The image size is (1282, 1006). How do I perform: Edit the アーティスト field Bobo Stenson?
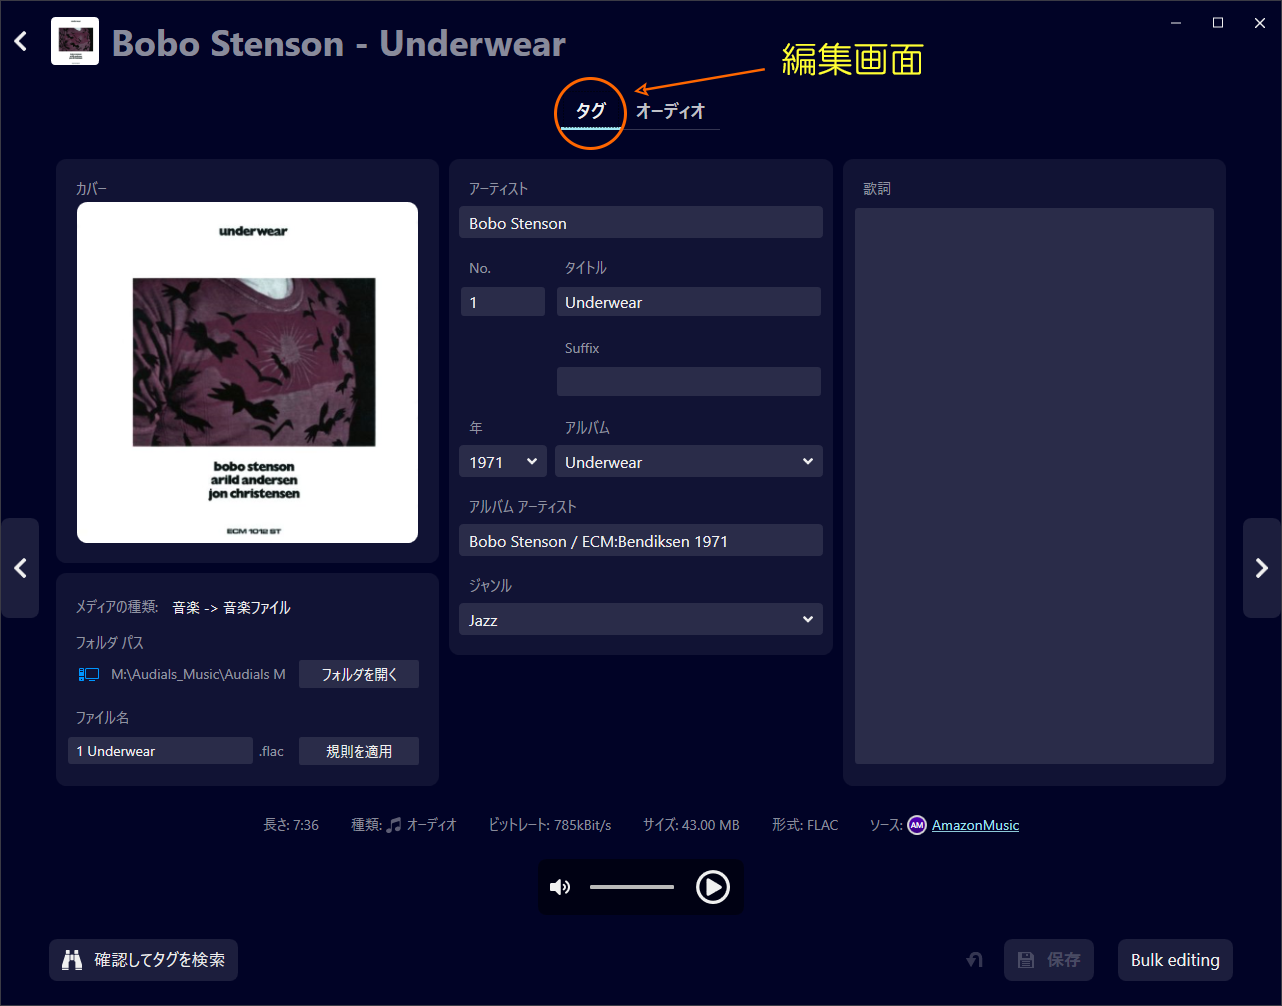[641, 223]
